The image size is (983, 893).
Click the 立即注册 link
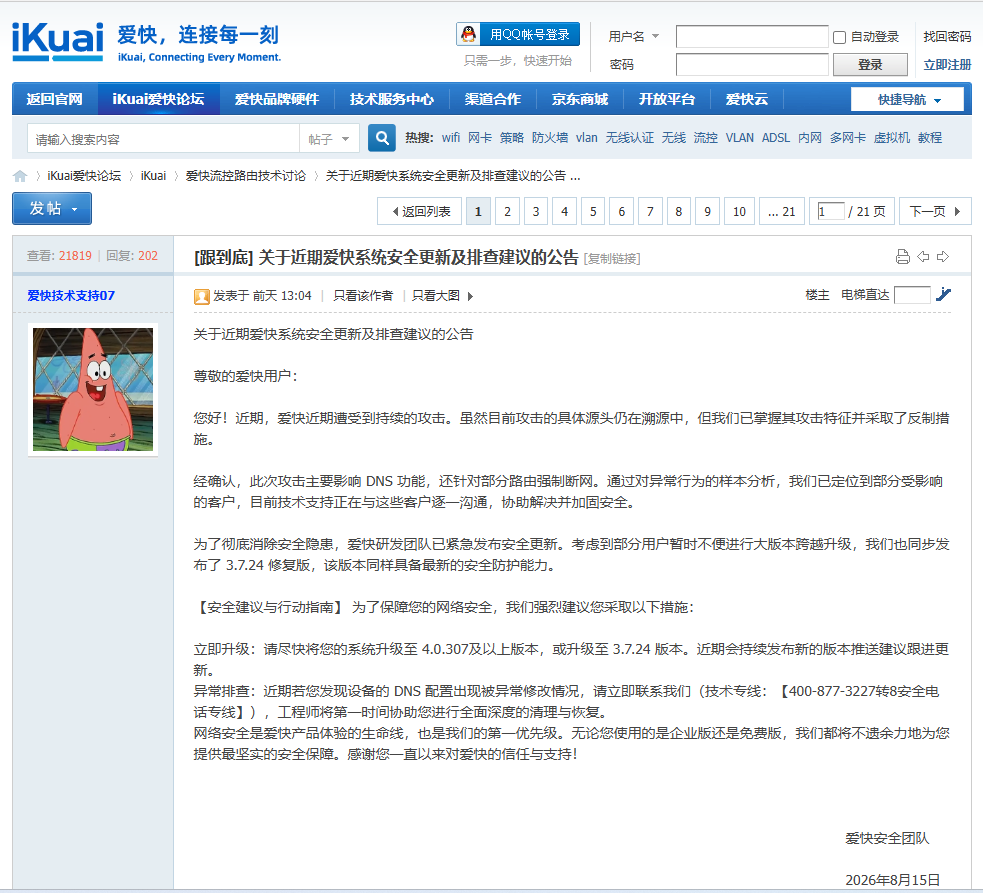947,65
